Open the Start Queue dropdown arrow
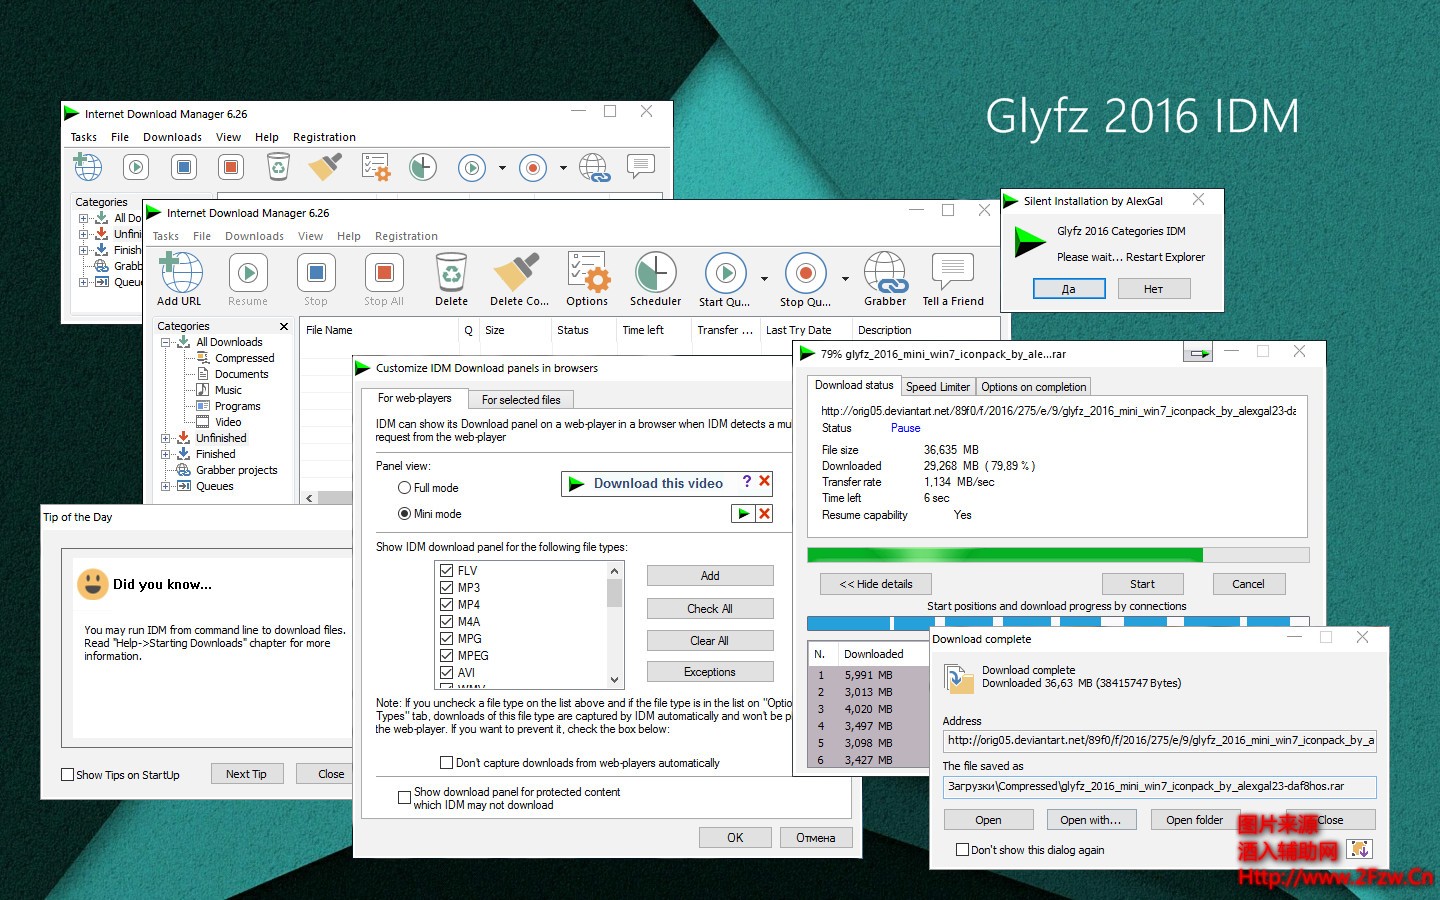The image size is (1440, 900). click(764, 279)
